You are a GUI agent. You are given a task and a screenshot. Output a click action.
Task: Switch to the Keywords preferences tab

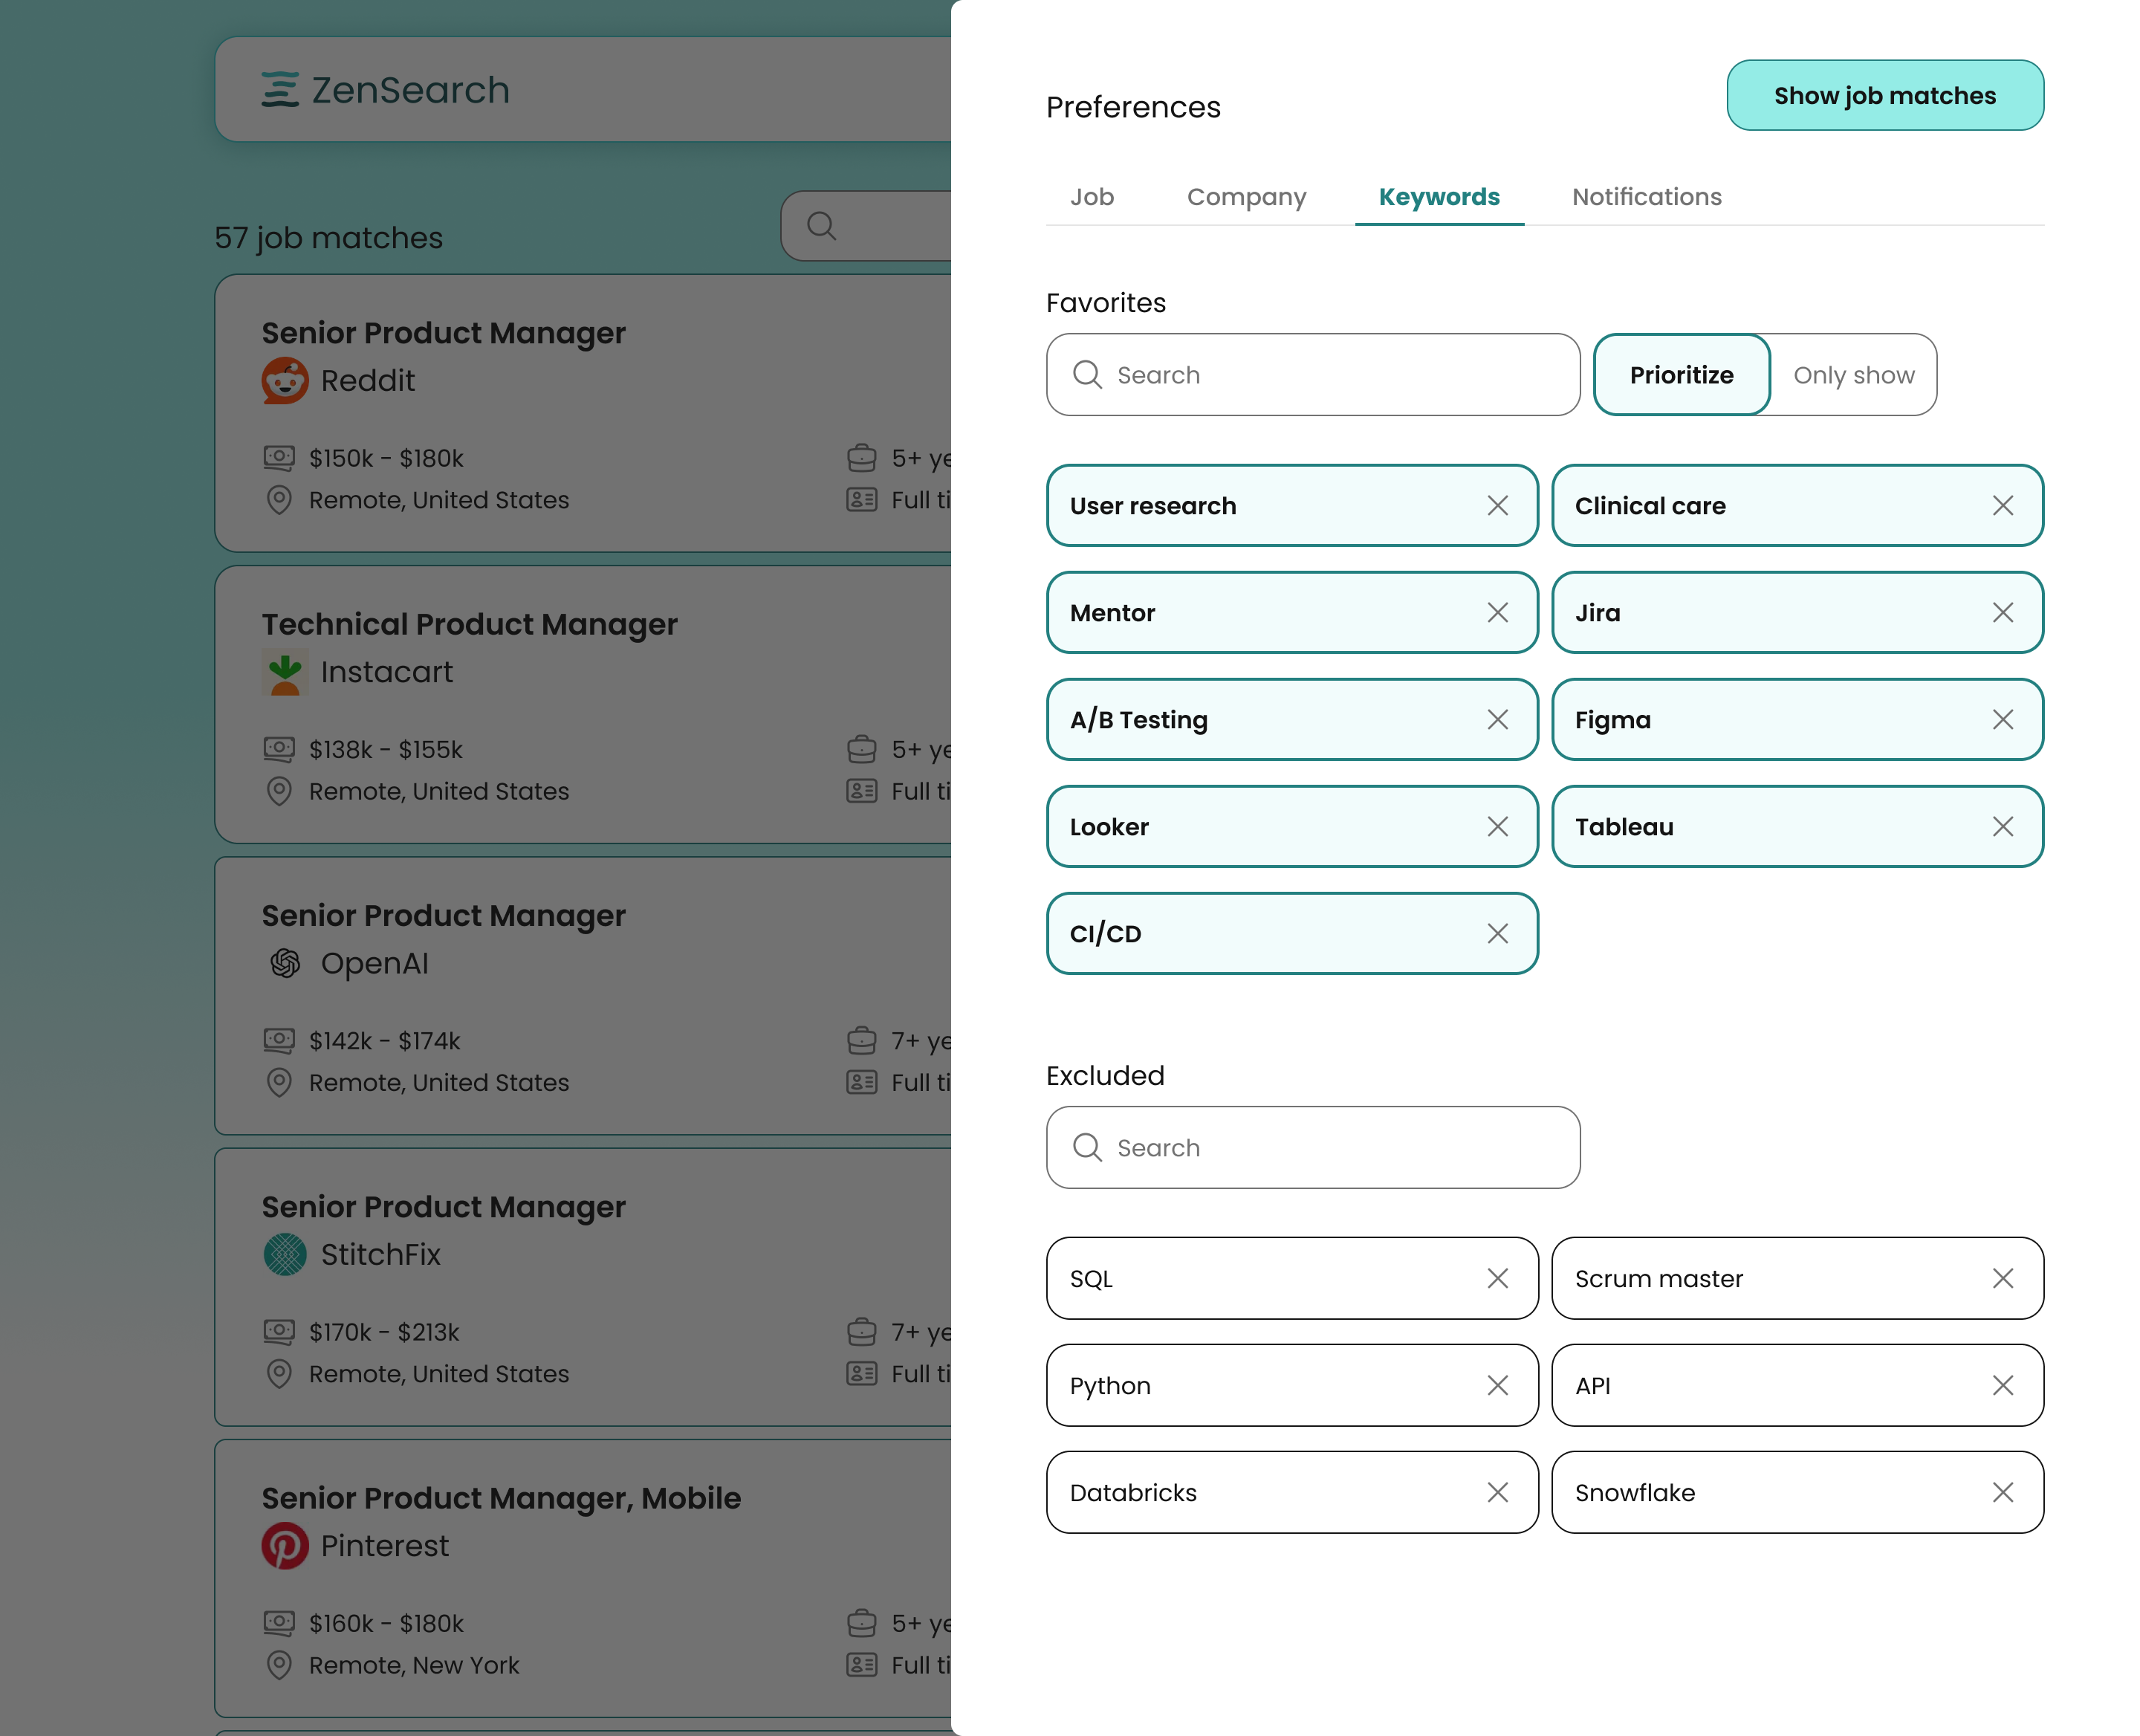coord(1439,197)
